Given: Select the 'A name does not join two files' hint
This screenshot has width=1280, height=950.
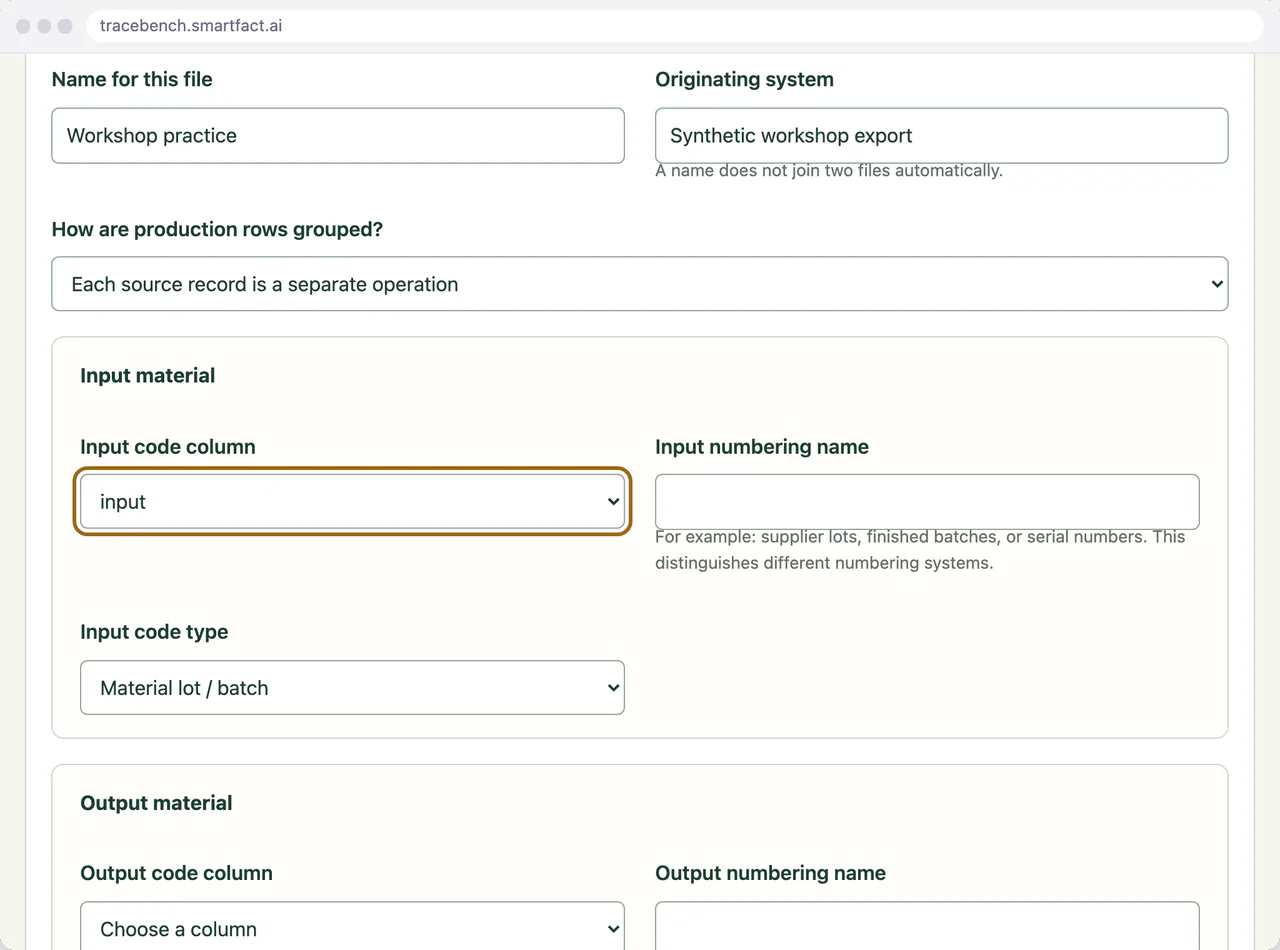Looking at the screenshot, I should click(x=829, y=171).
